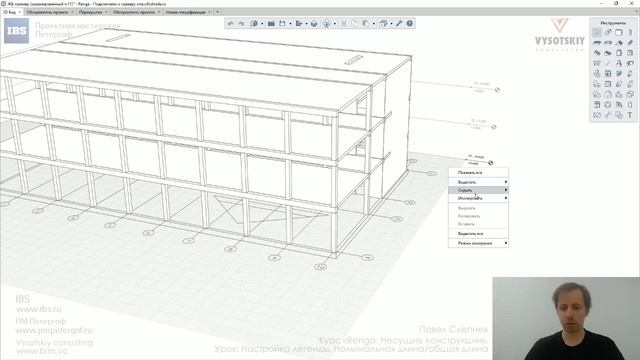
Task: Choose the Door tool in the Инструменты panel
Action: pyautogui.click(x=619, y=53)
